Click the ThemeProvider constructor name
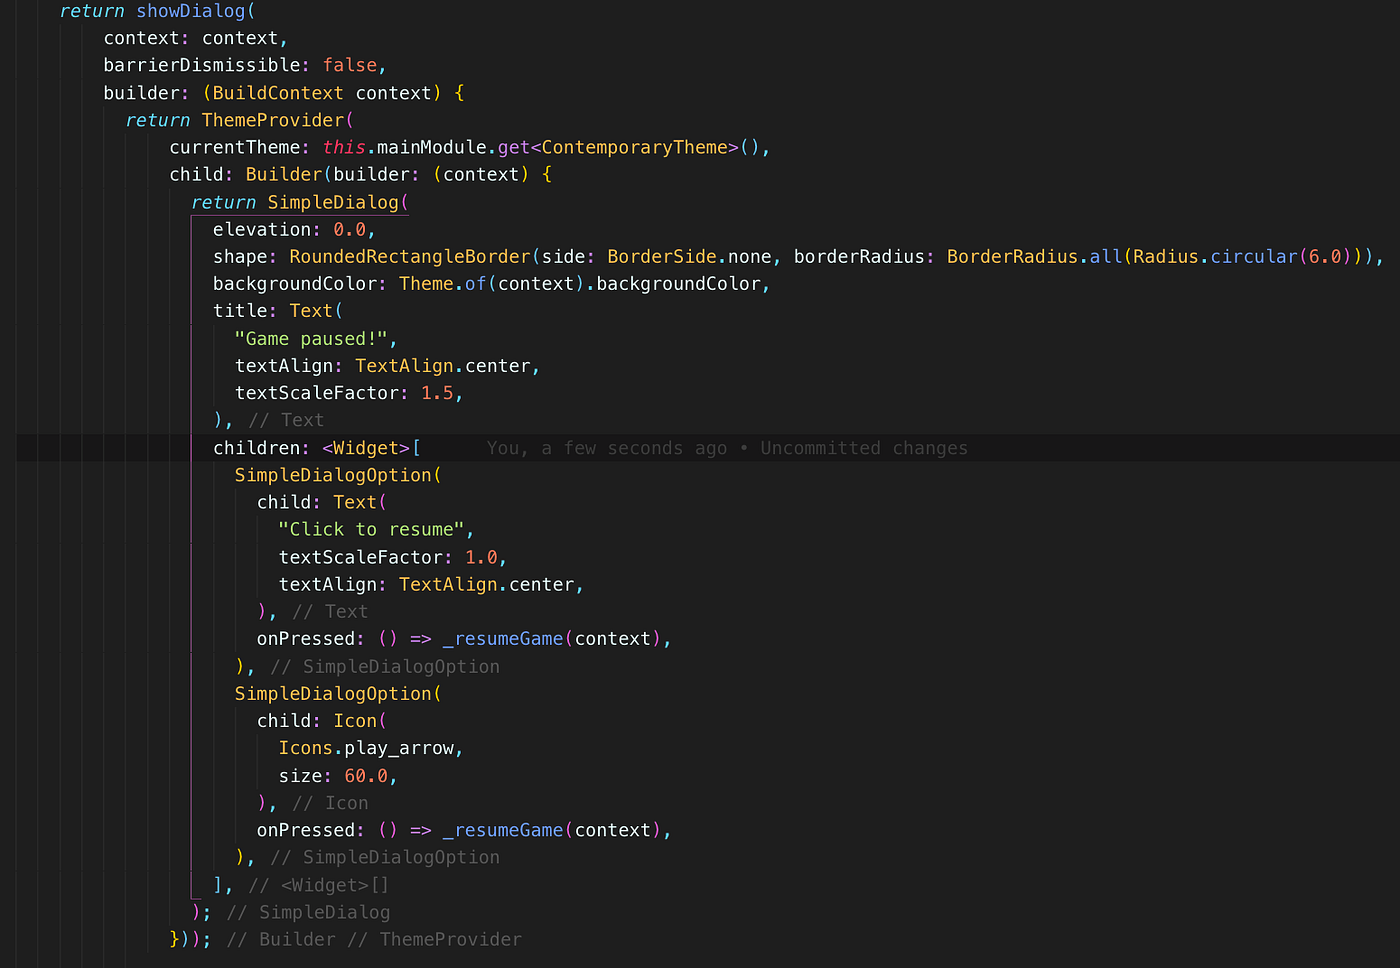 272,119
